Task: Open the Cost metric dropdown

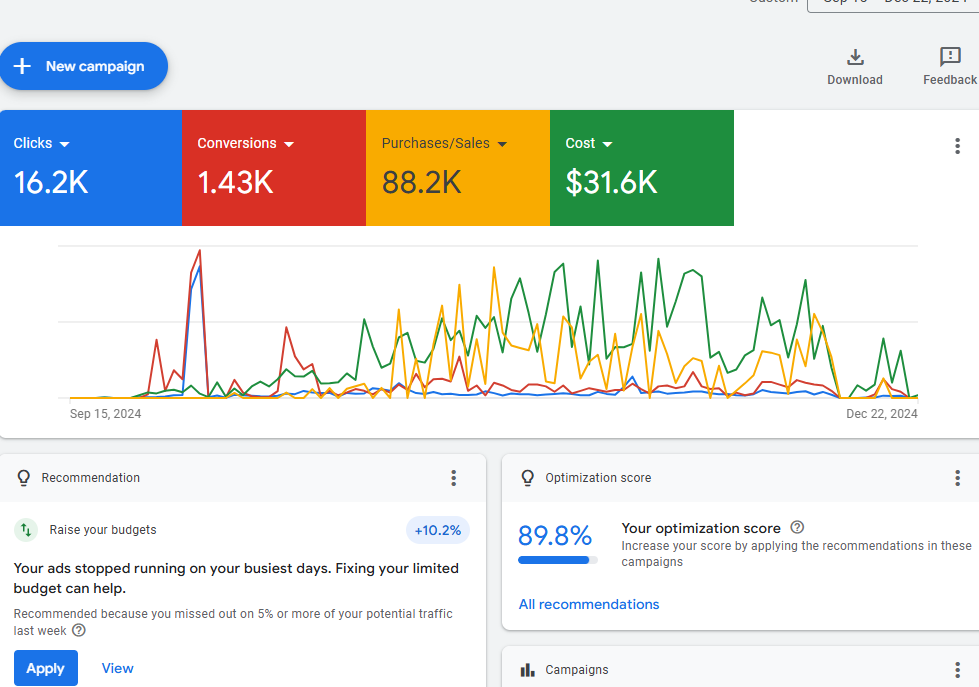Action: pyautogui.click(x=608, y=144)
